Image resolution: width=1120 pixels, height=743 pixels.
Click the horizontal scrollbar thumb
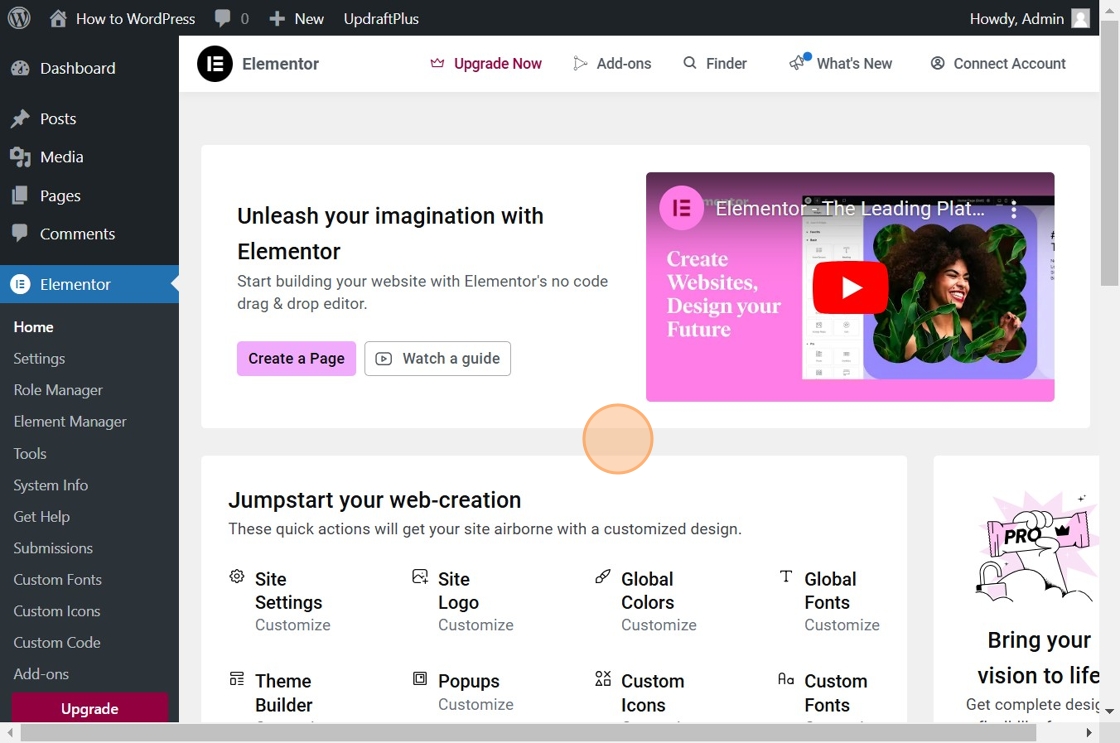click(x=529, y=732)
